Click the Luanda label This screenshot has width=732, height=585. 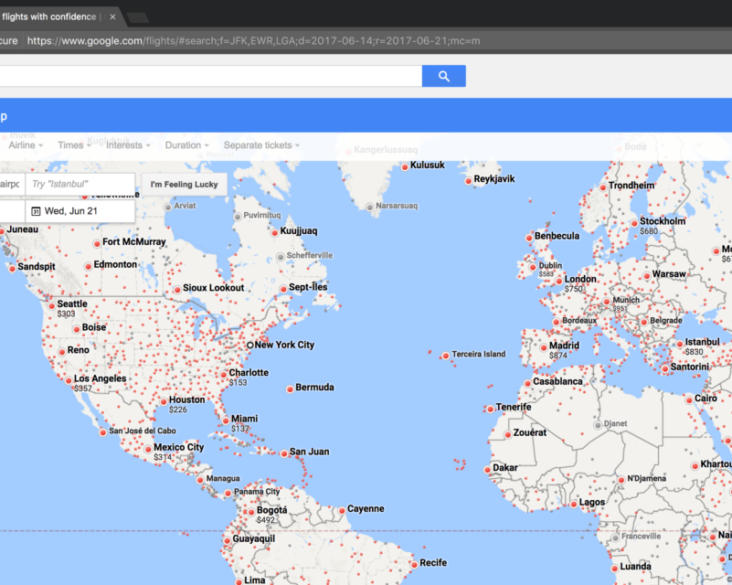click(x=635, y=566)
